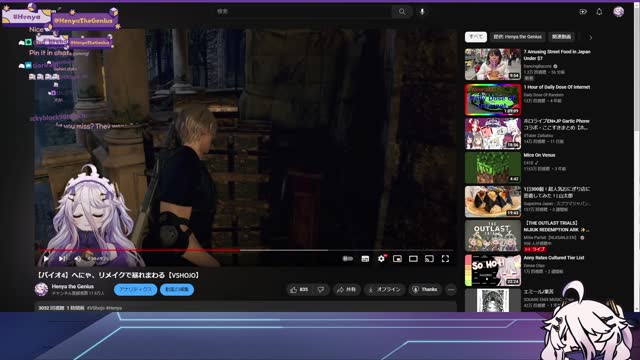Image resolution: width=640 pixels, height=360 pixels.
Task: Open player settings gear icon
Action: pyautogui.click(x=381, y=259)
